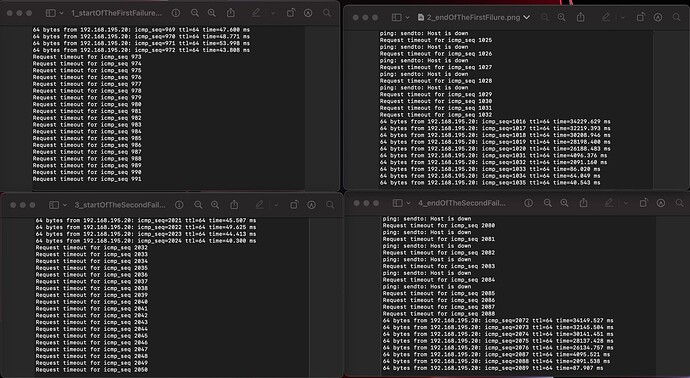Click line 'Request timeout for icmp_seq 973'
This screenshot has width=690, height=378.
[87, 57]
